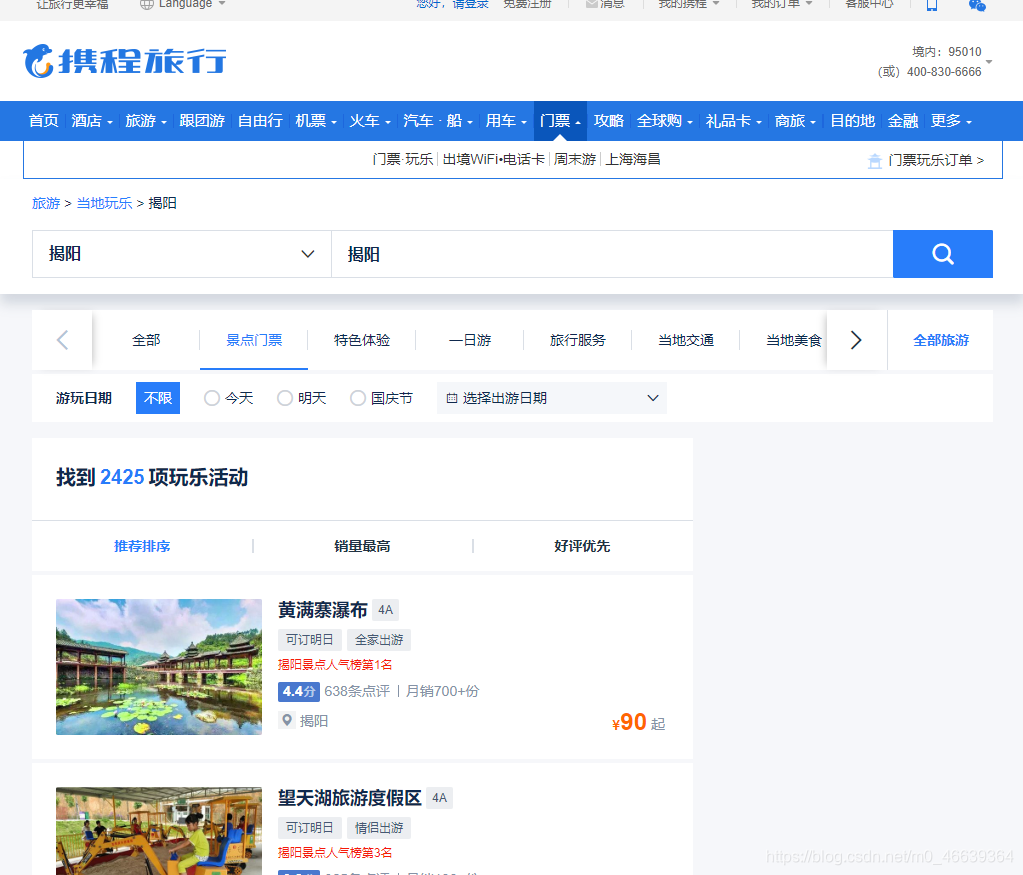1023x875 pixels.
Task: Sort by 好评优先
Action: pyautogui.click(x=582, y=546)
